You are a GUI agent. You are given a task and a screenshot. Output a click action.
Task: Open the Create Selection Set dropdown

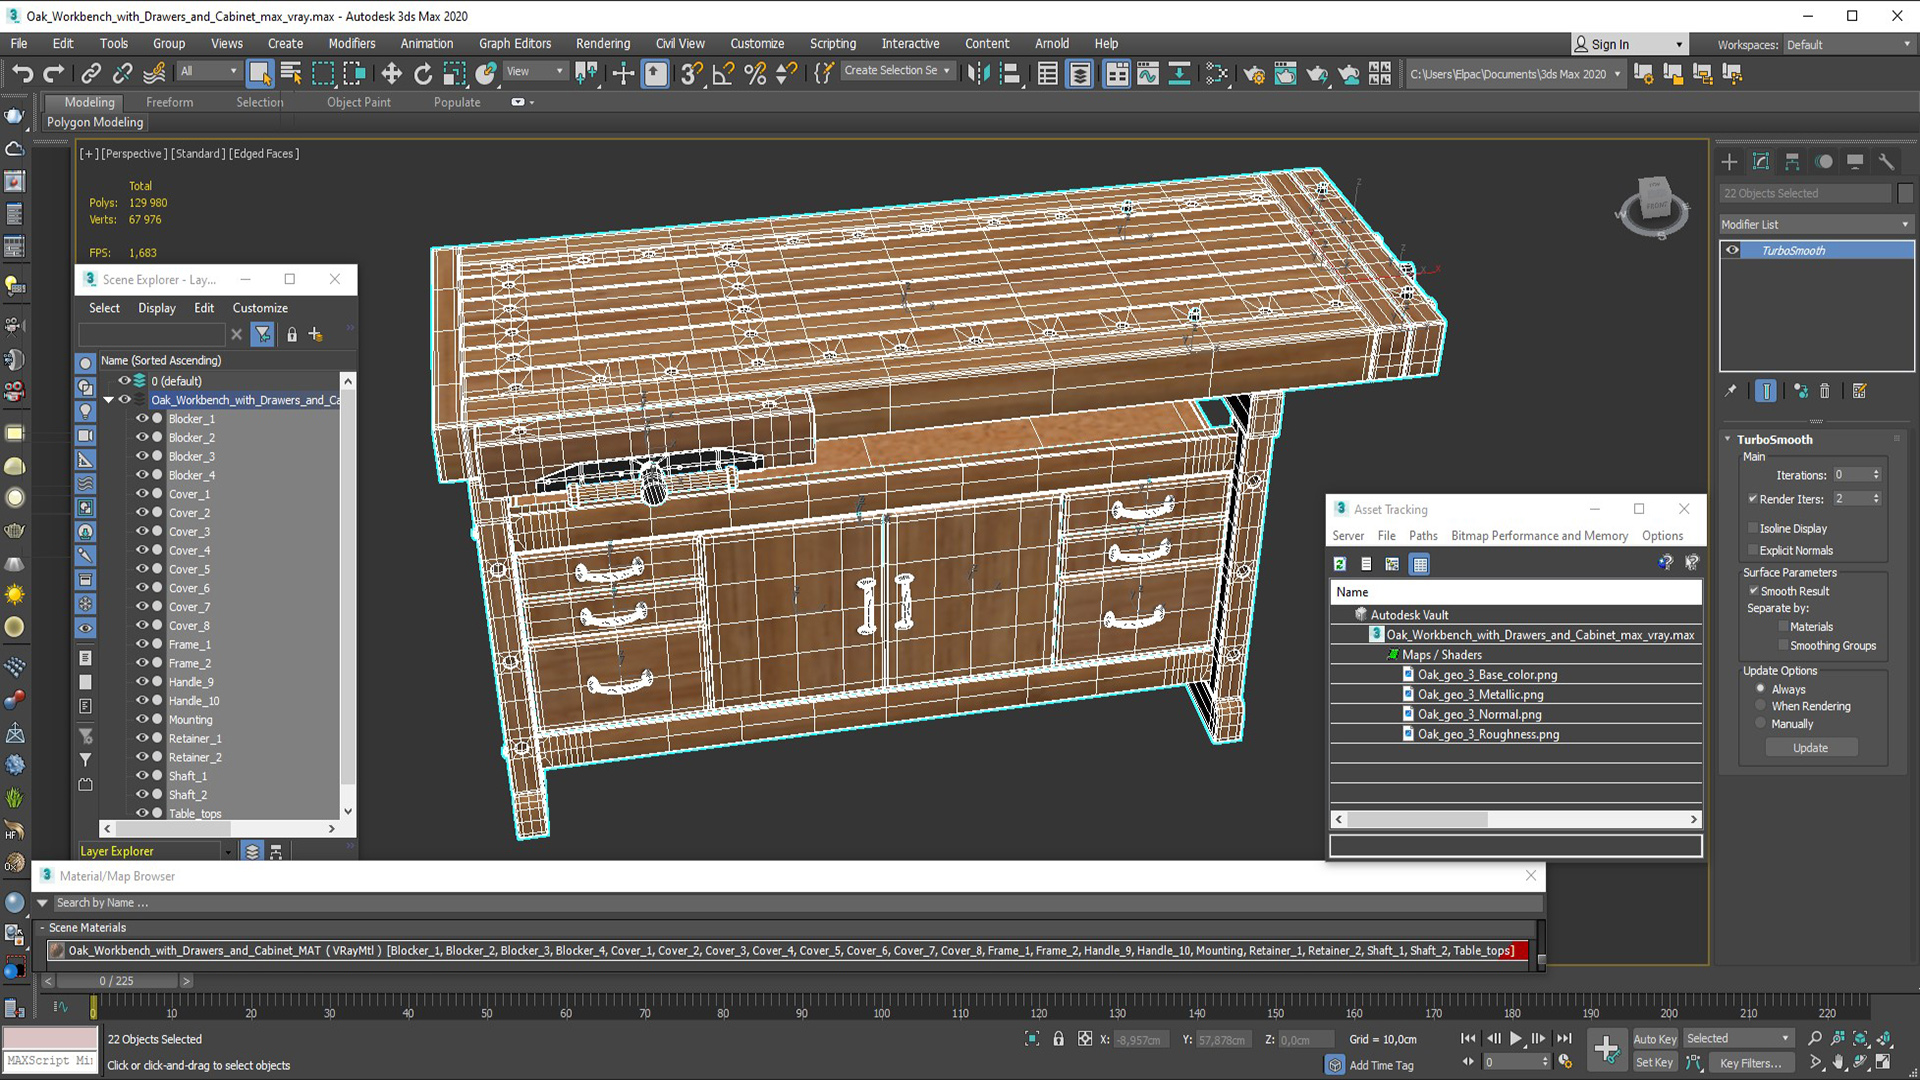pyautogui.click(x=897, y=71)
